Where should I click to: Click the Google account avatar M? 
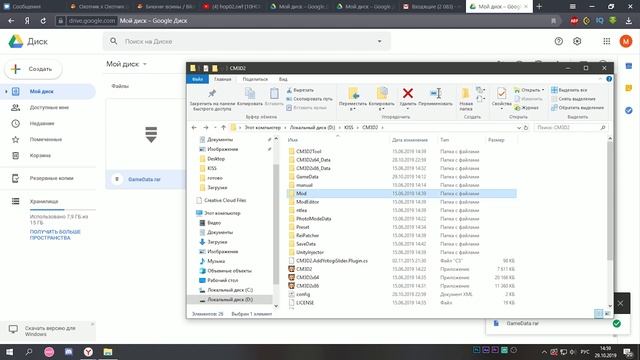click(x=626, y=41)
